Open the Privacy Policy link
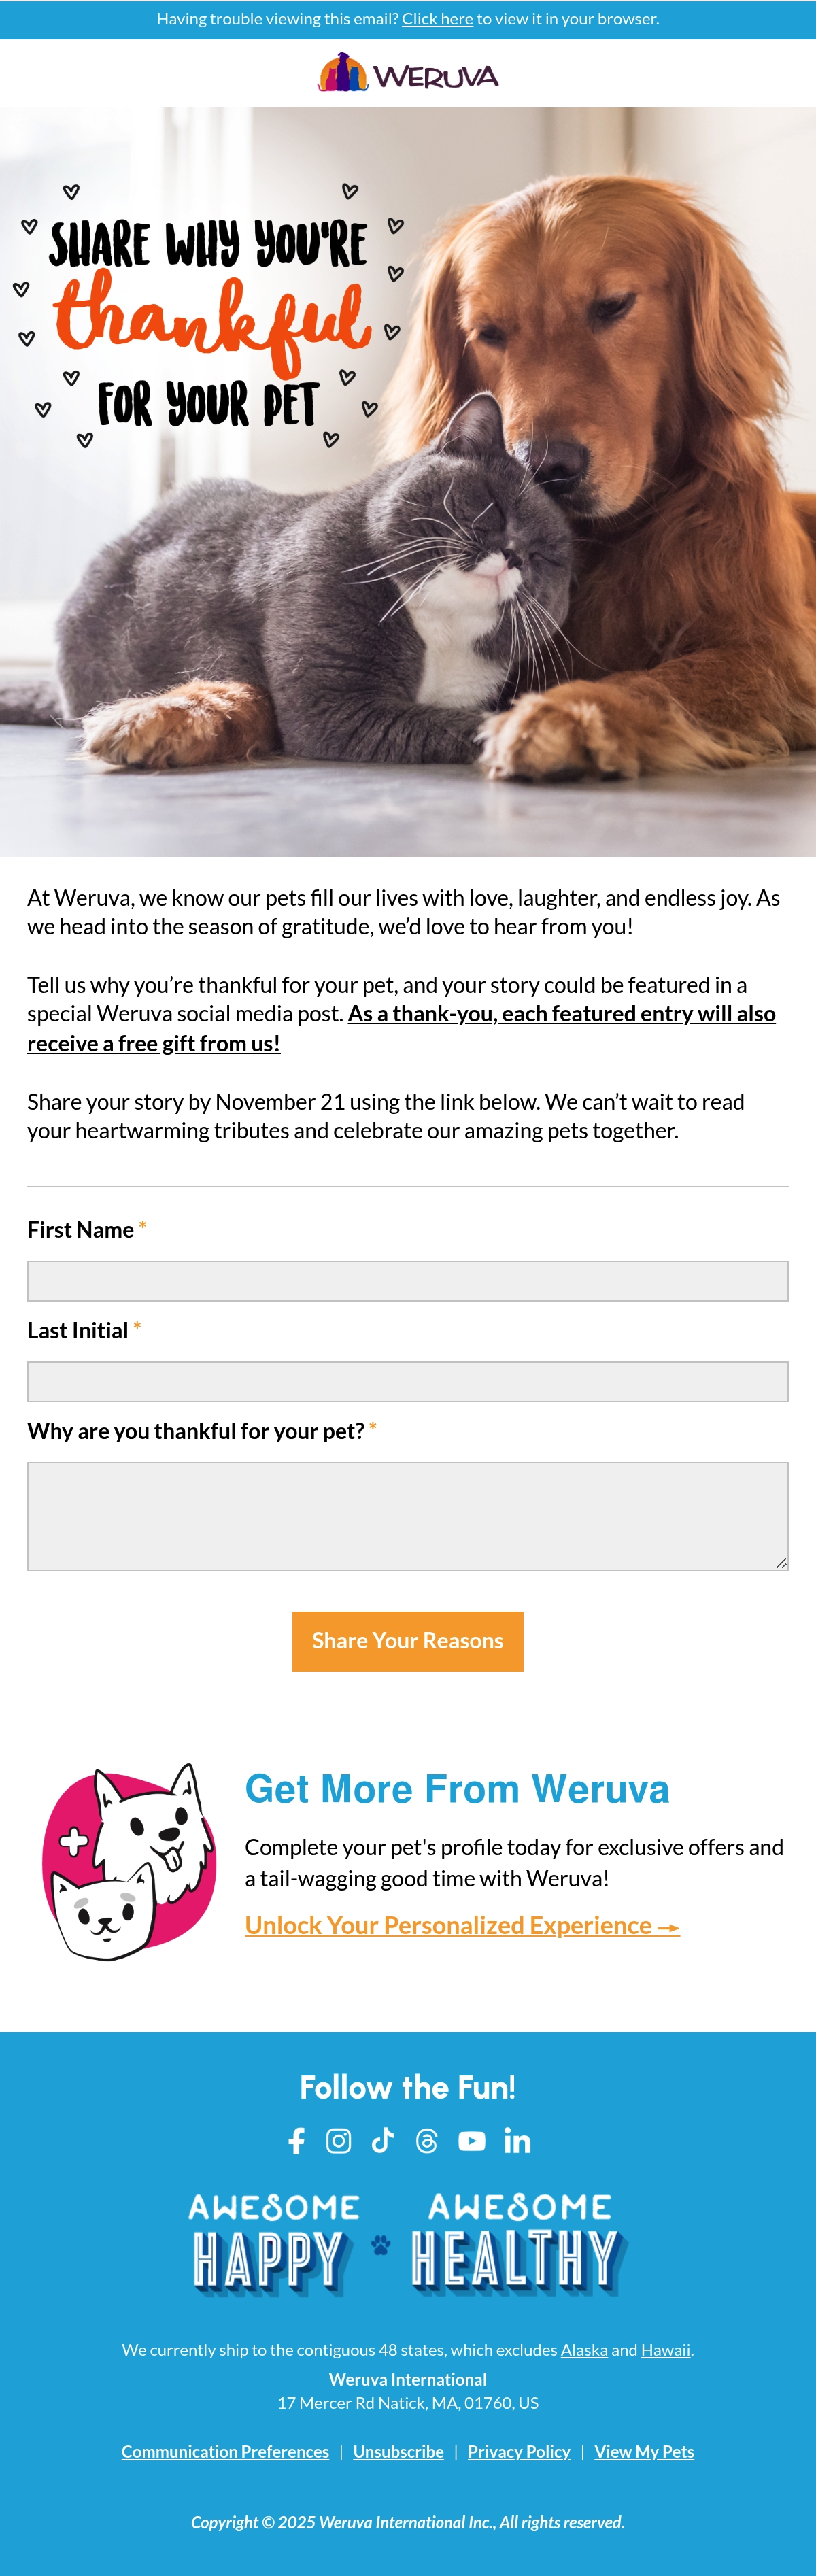Viewport: 816px width, 2576px height. point(519,2451)
